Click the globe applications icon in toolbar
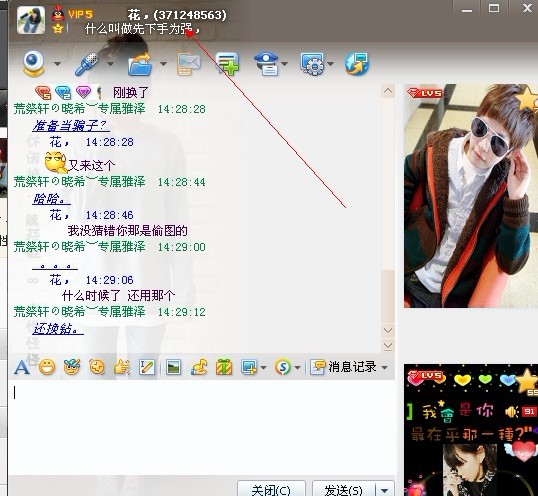The width and height of the screenshot is (538, 496). [x=357, y=64]
